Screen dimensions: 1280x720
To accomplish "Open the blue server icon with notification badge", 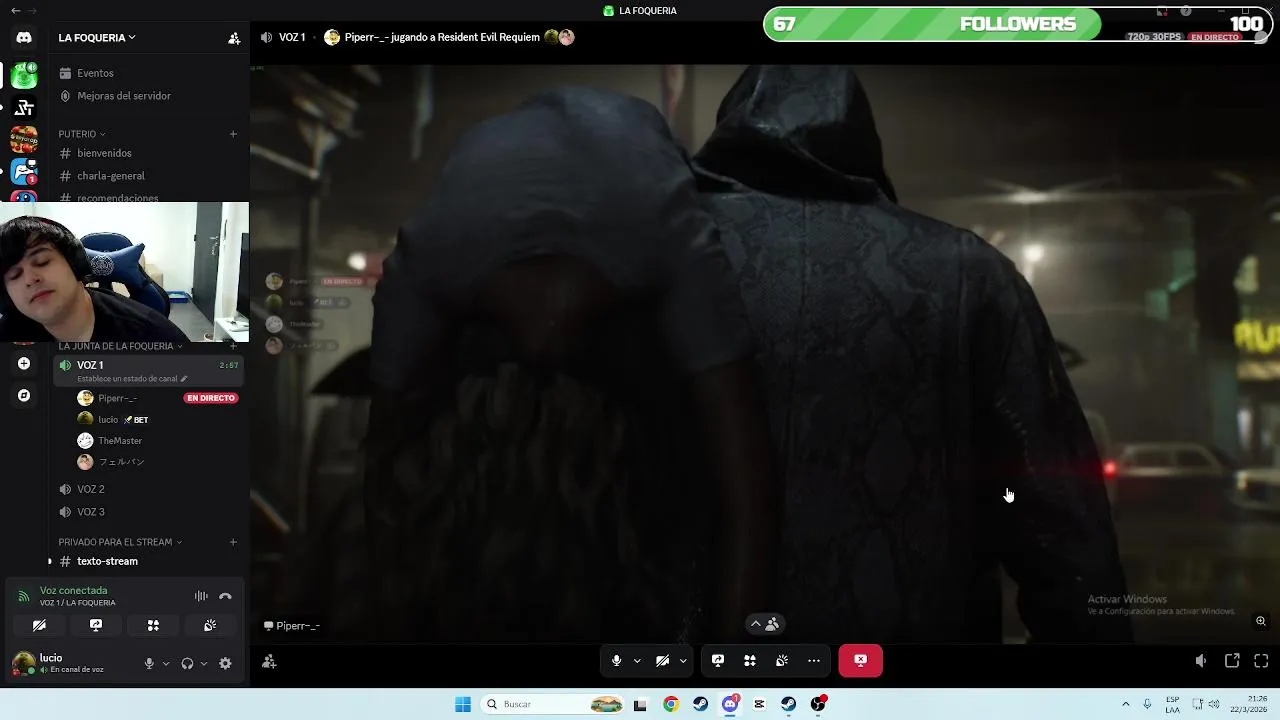I will (x=24, y=171).
